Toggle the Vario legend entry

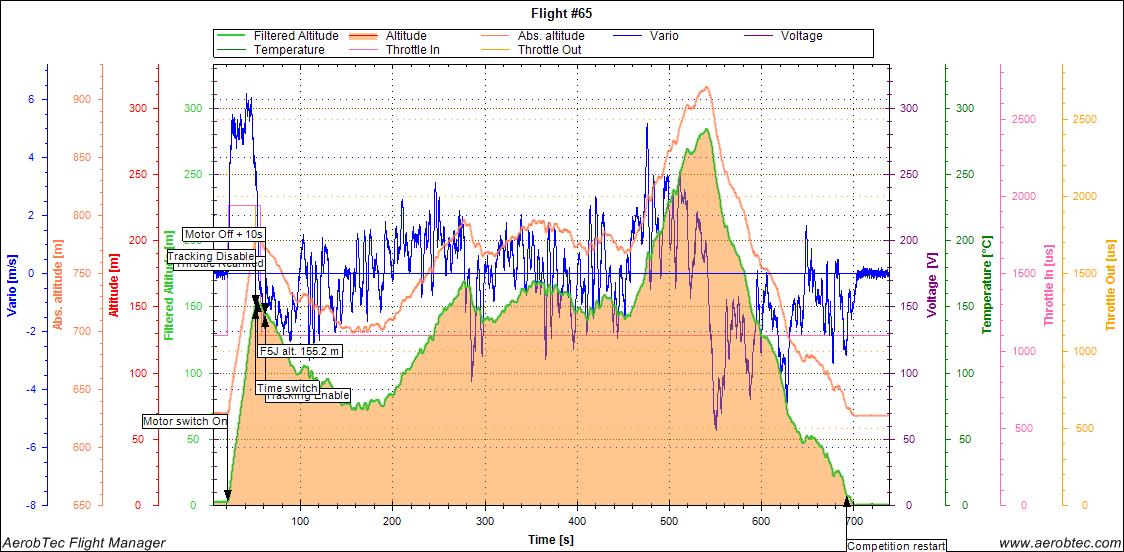661,36
